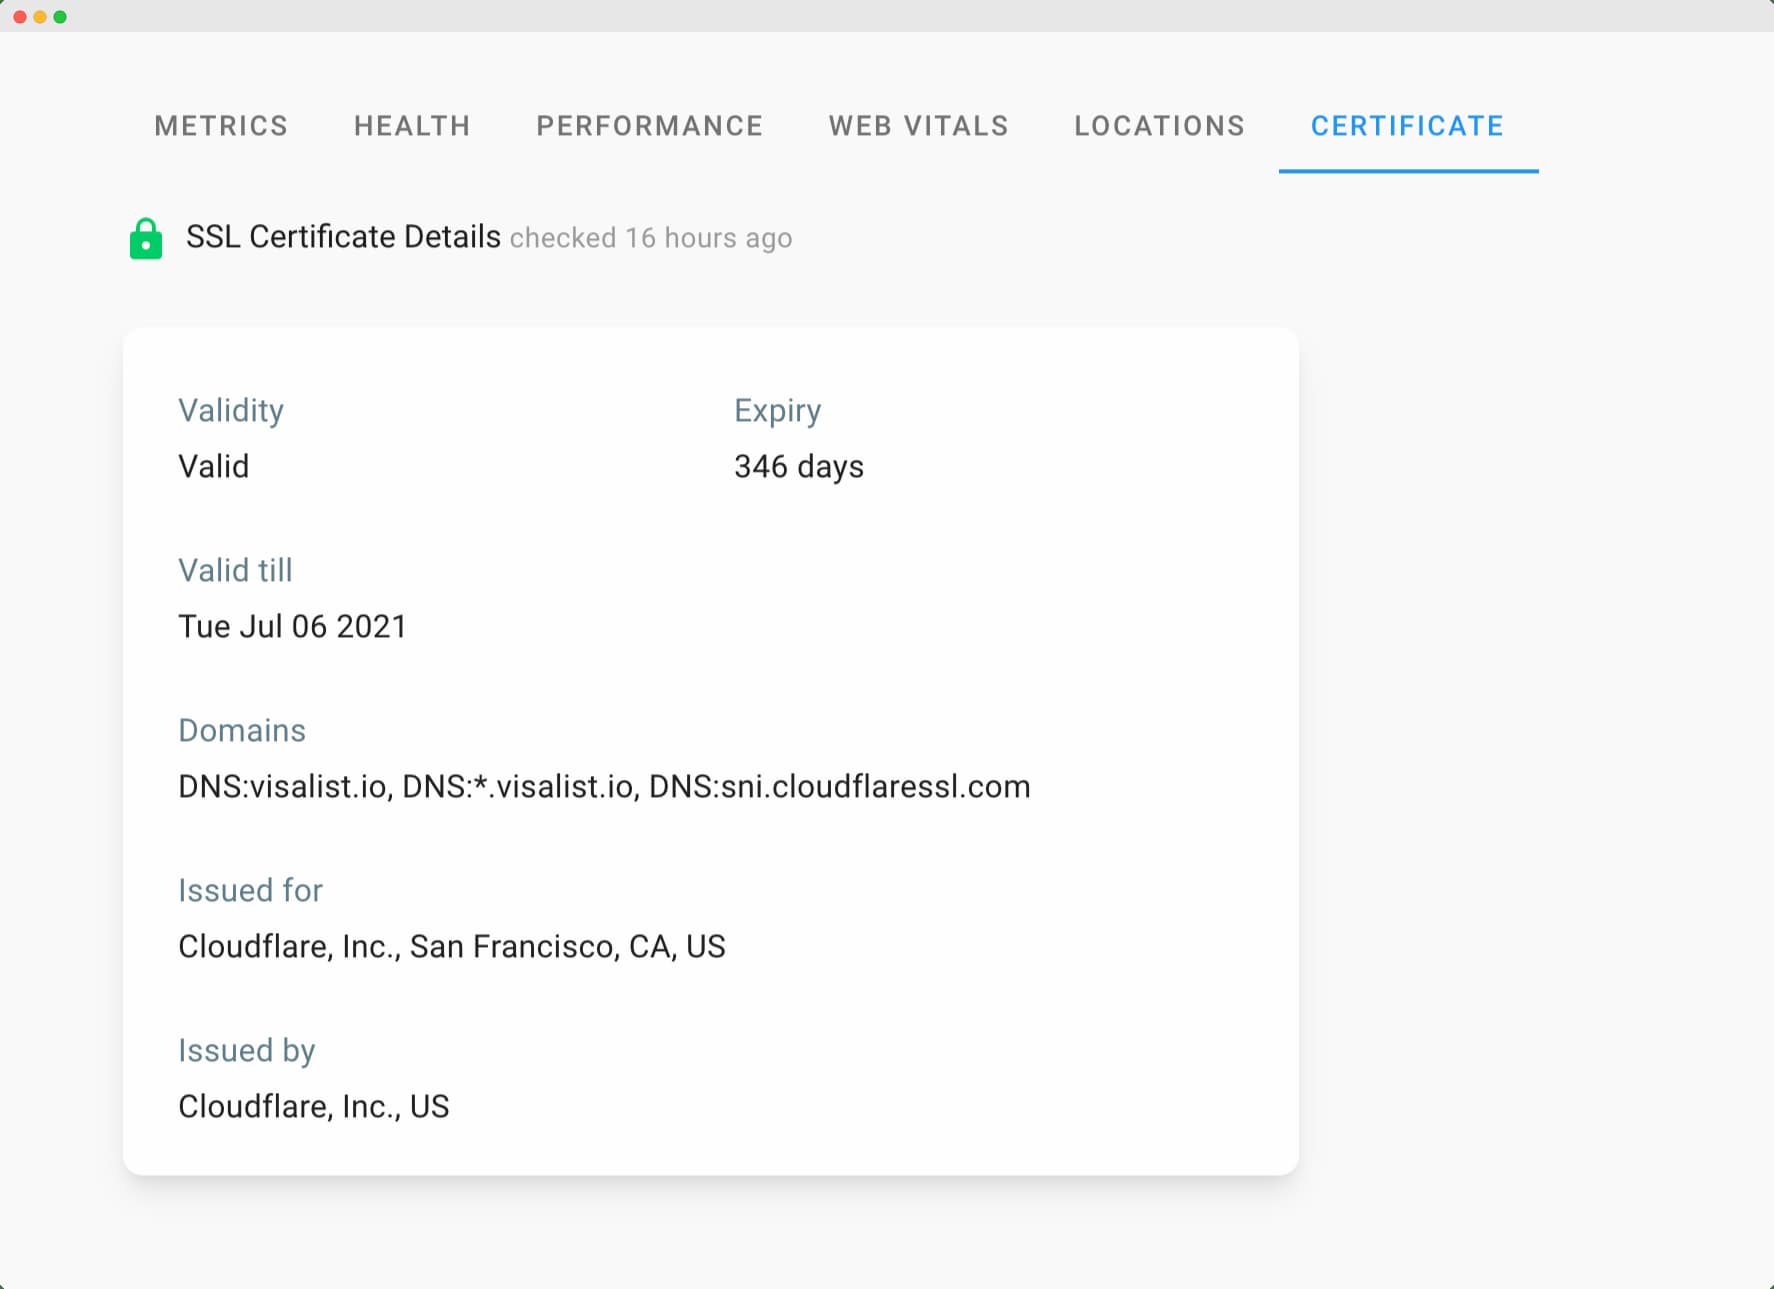Viewport: 1774px width, 1289px height.
Task: Open the Locations tab
Action: [1160, 126]
